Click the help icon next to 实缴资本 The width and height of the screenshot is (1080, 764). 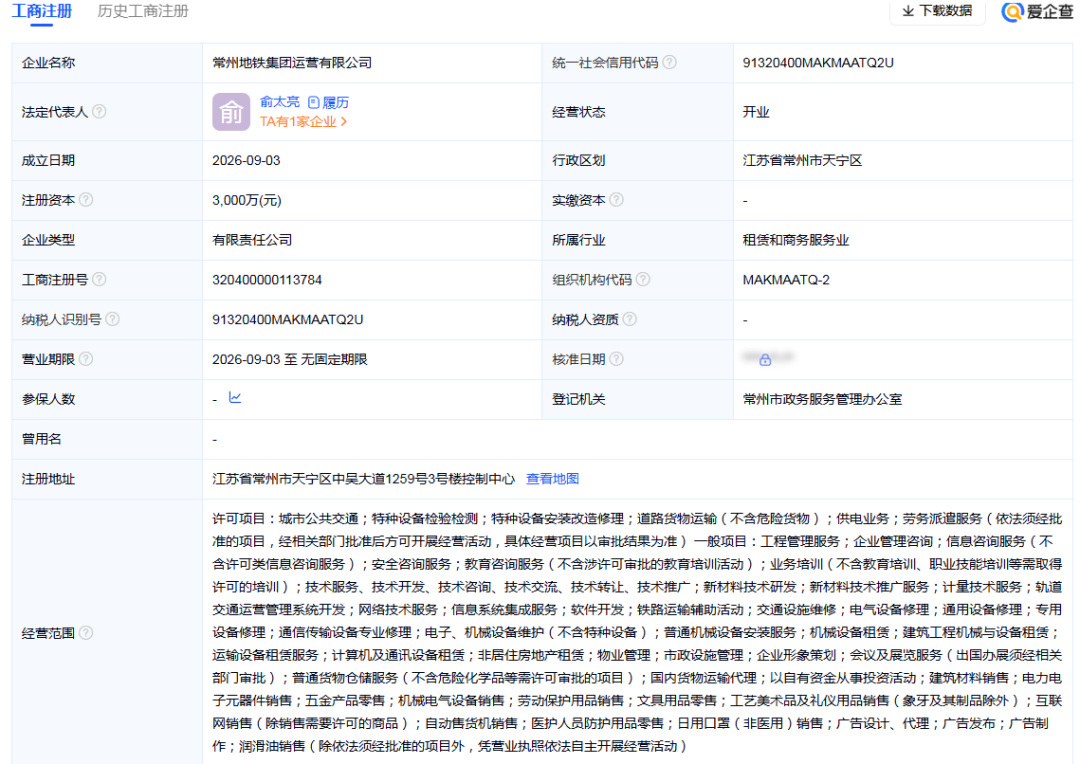(616, 199)
